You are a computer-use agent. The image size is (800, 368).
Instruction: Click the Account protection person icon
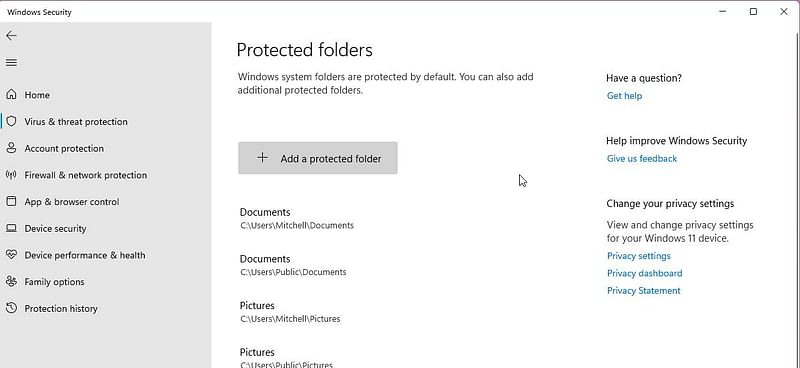click(11, 148)
